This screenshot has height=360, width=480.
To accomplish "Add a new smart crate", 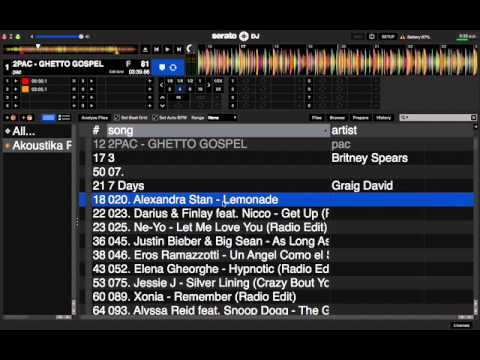I will [27, 118].
